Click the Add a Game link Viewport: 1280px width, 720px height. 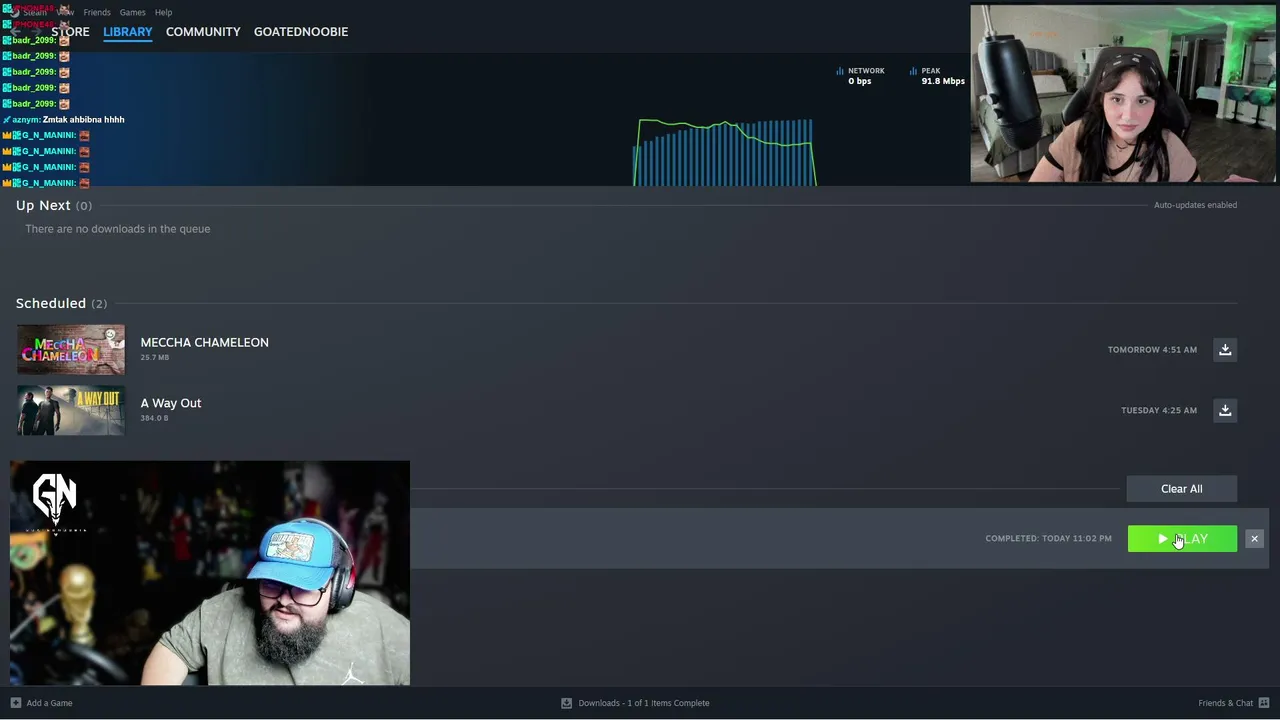(49, 703)
